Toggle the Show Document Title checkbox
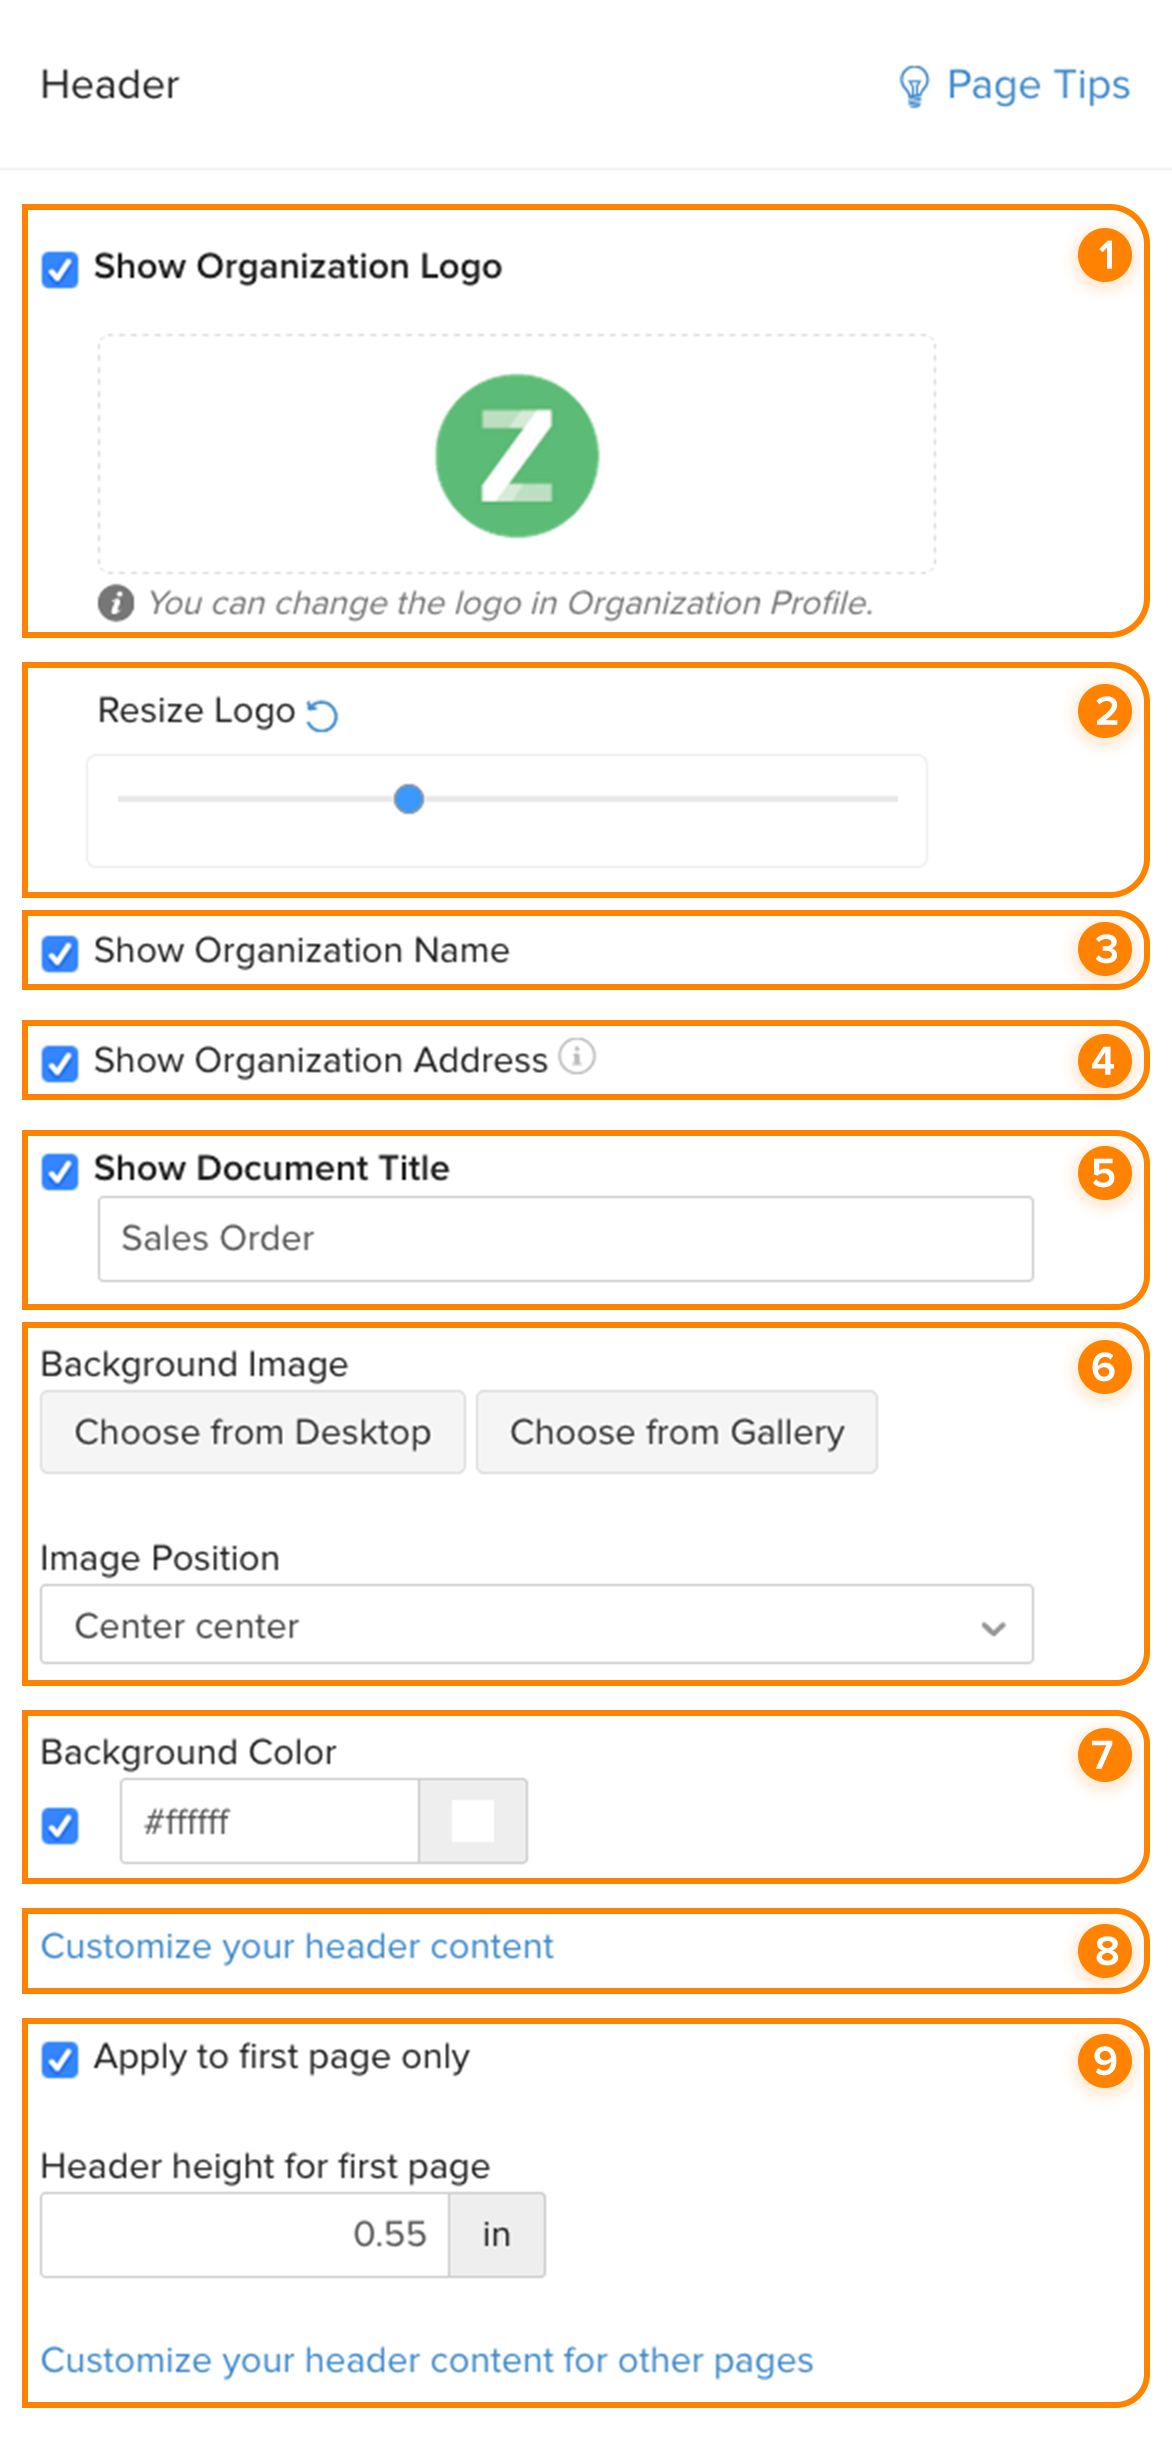 (x=60, y=1171)
